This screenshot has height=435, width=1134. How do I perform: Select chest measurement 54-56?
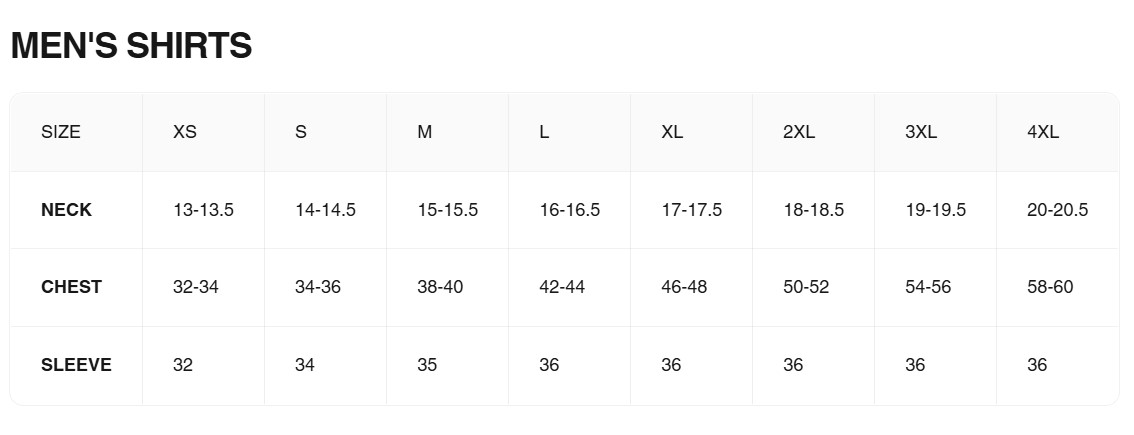[x=928, y=287]
